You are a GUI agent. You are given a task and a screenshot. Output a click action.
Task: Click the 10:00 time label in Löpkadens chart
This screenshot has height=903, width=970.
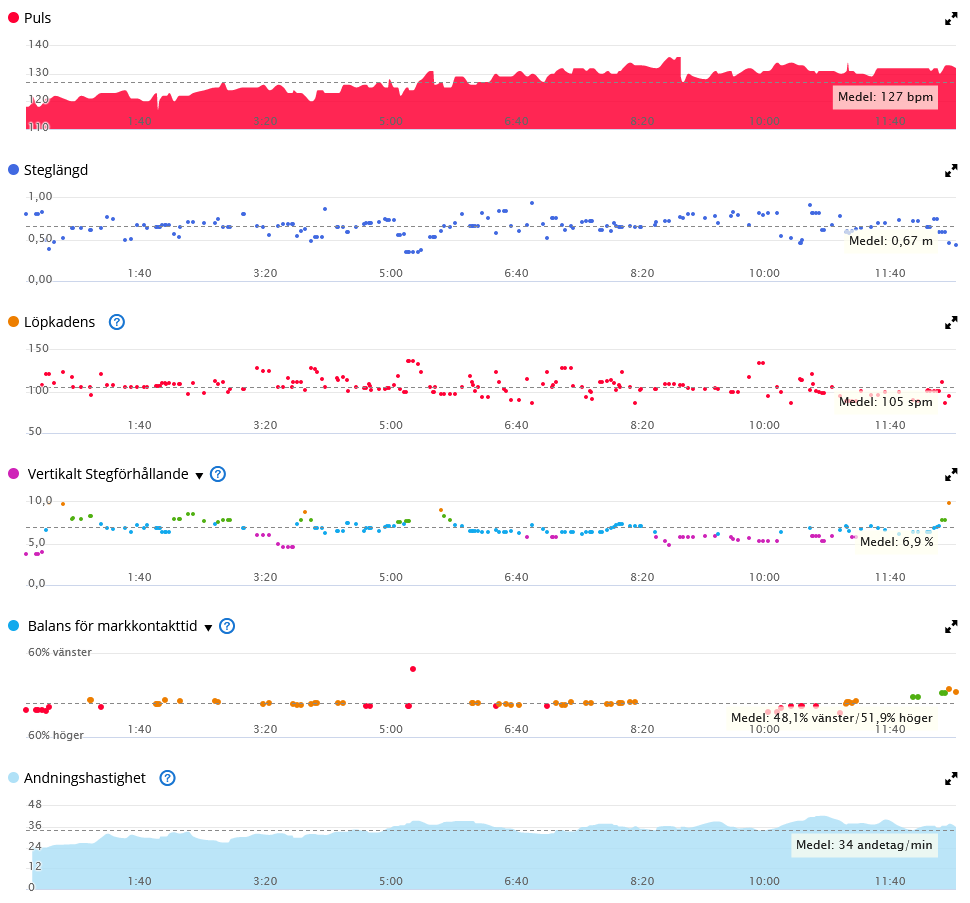click(x=765, y=426)
